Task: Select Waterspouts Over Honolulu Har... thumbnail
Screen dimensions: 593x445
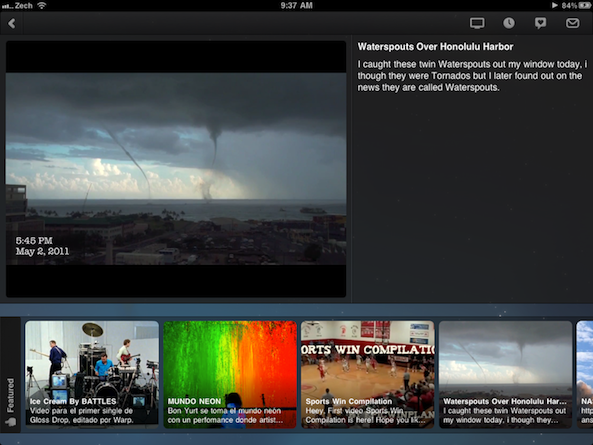Action: point(505,374)
